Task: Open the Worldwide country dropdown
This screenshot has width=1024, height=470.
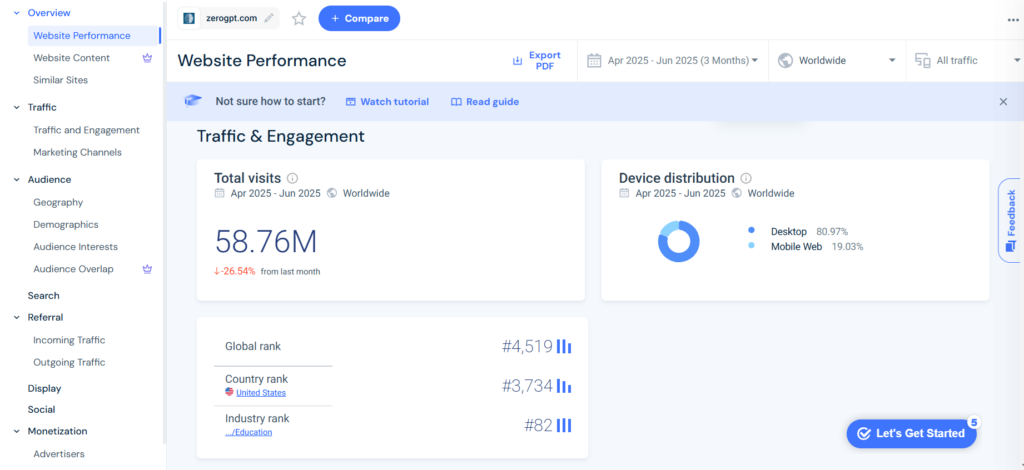Action: [837, 61]
